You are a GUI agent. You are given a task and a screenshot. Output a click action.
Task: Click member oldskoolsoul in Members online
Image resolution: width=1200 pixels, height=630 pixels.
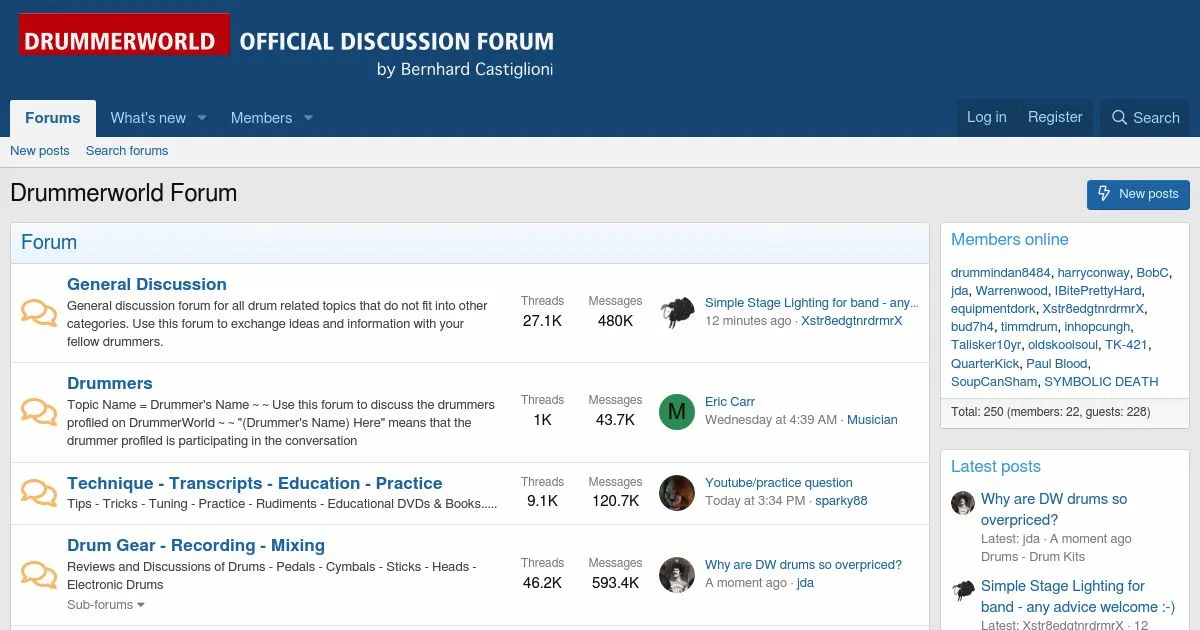(x=1063, y=345)
